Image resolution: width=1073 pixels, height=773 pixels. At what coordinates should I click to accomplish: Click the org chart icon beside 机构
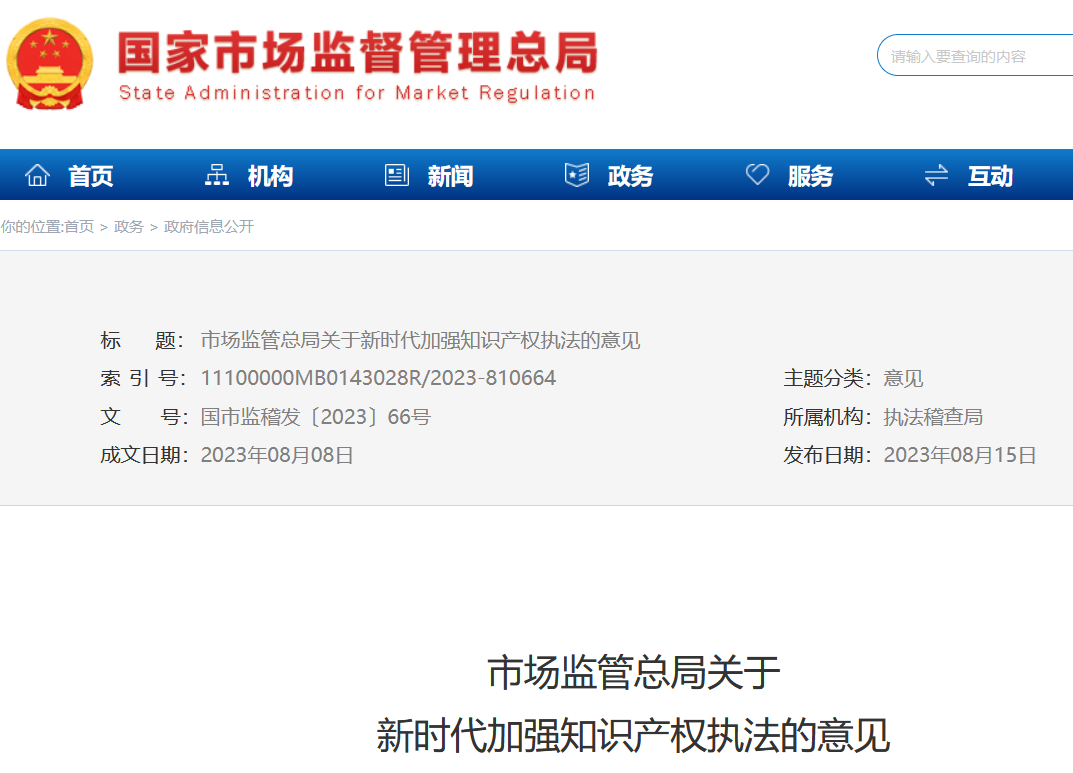tap(217, 176)
